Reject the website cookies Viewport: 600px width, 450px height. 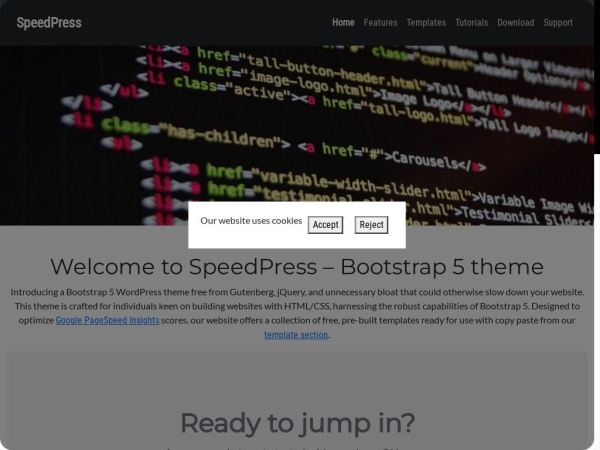tap(371, 225)
